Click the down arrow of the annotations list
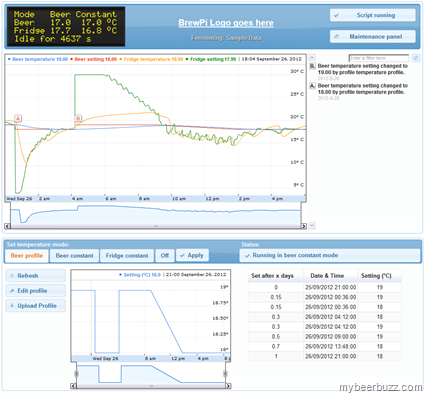This screenshot has height=393, width=426. (312, 226)
